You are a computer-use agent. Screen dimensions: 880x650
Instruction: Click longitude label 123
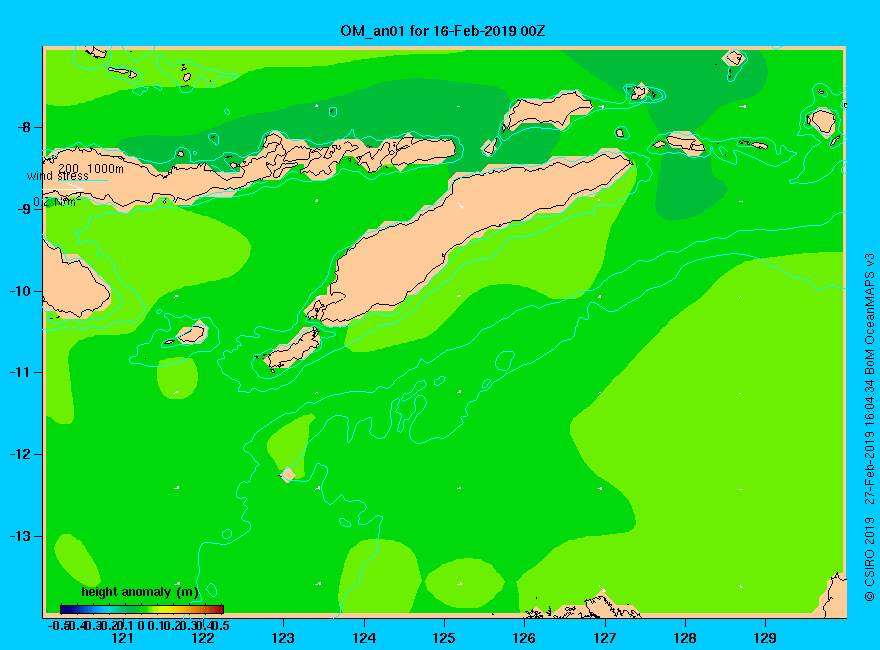tap(283, 638)
